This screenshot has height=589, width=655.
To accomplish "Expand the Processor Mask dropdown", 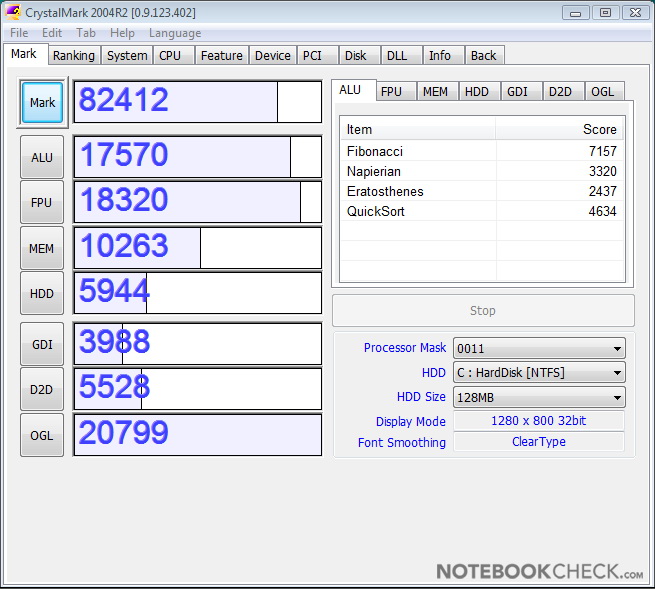I will pos(539,348).
